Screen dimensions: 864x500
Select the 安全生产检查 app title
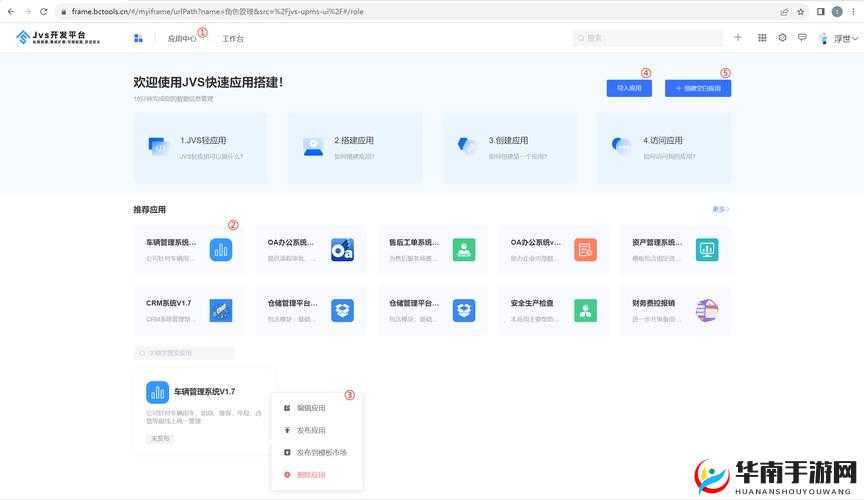(532, 303)
